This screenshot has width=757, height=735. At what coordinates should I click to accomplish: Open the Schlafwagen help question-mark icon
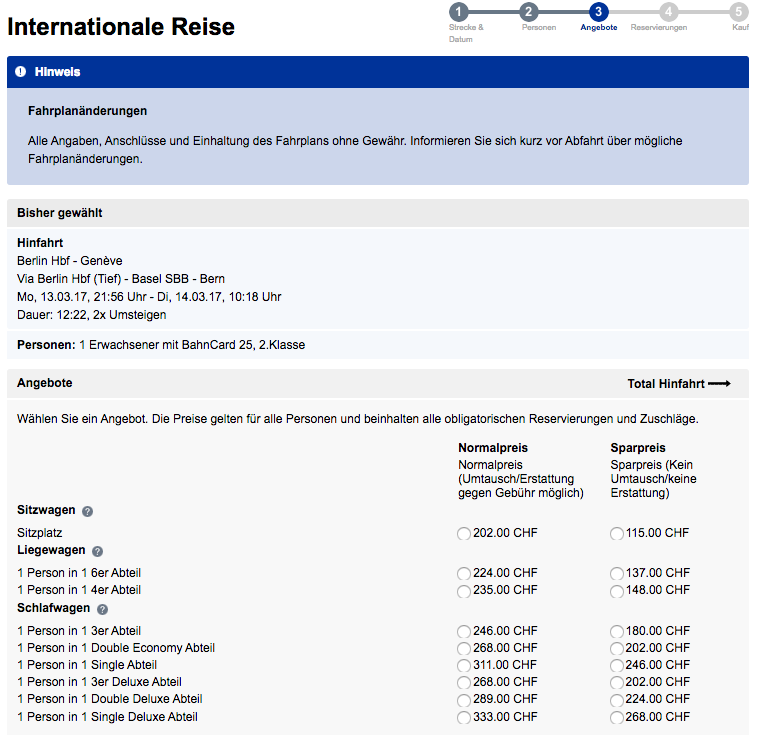(103, 609)
